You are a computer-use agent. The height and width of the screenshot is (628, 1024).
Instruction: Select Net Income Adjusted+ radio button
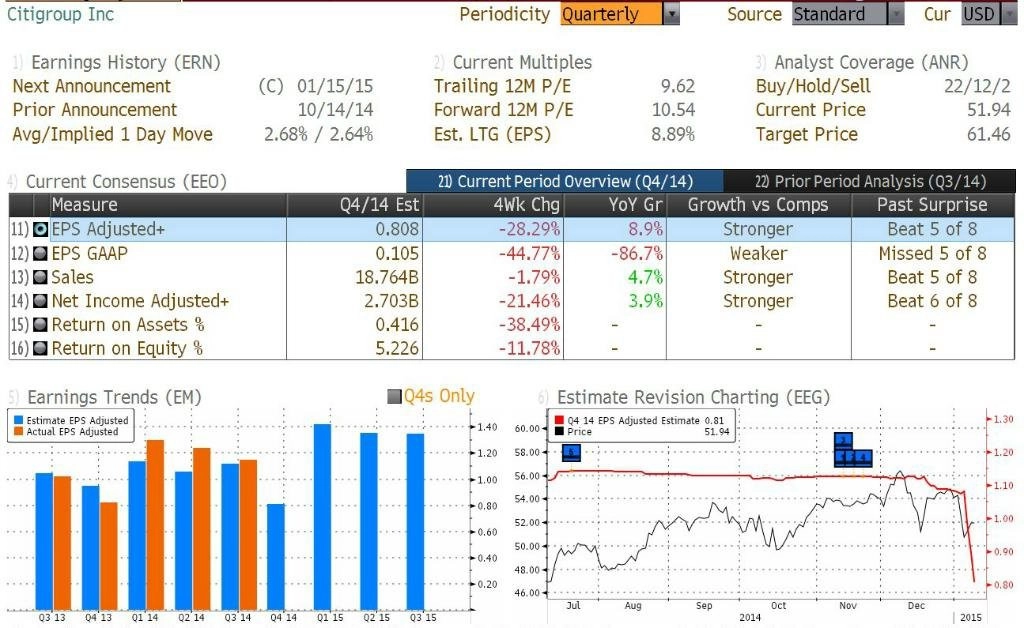pyautogui.click(x=40, y=301)
